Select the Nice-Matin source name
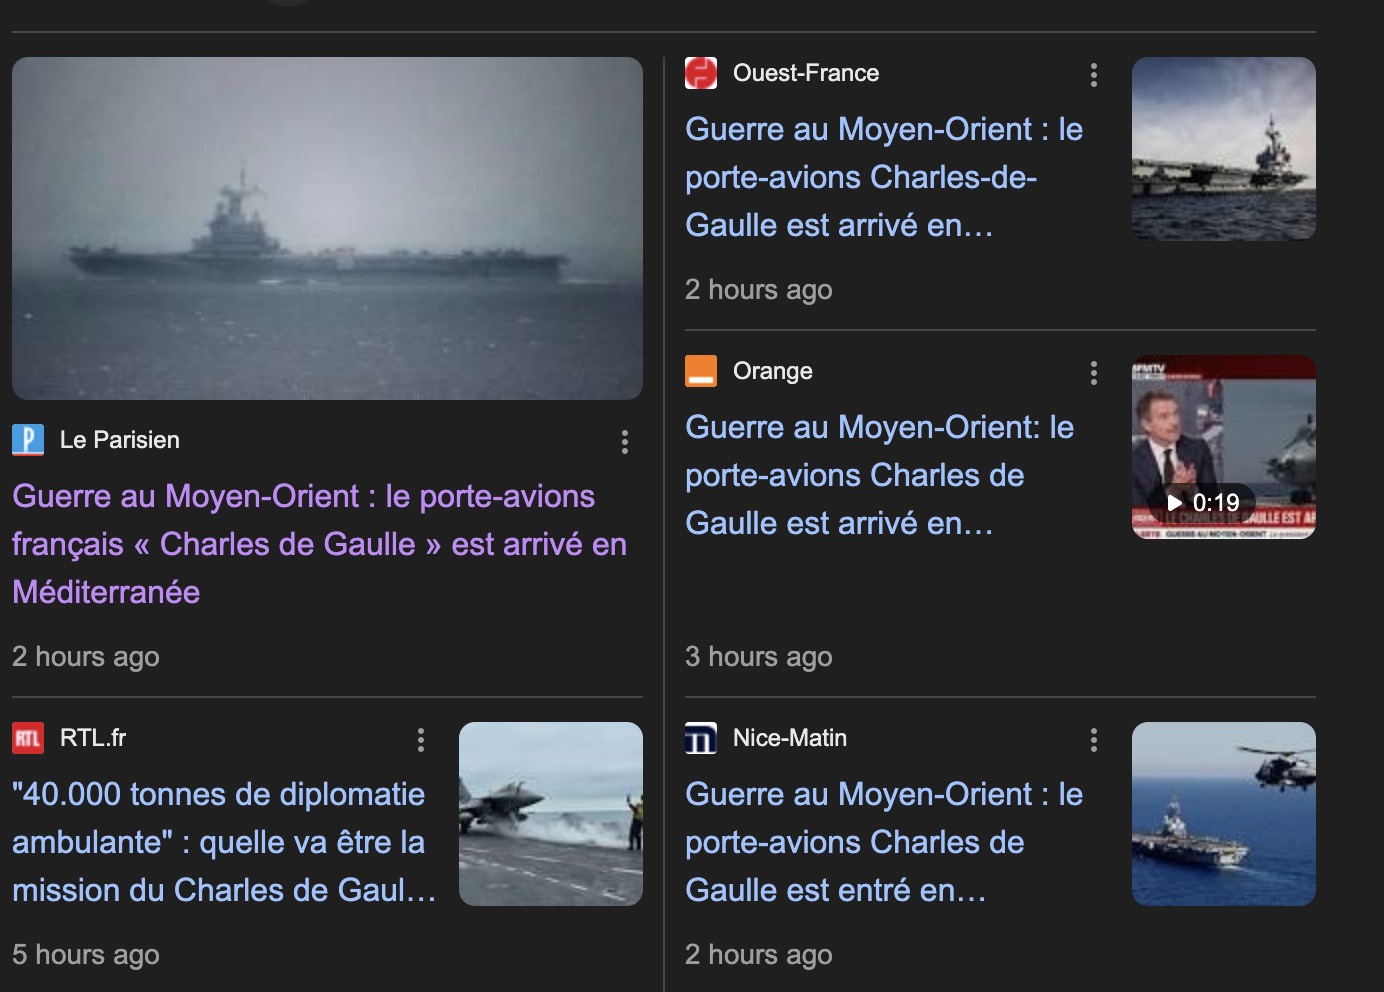The width and height of the screenshot is (1384, 992). point(790,738)
